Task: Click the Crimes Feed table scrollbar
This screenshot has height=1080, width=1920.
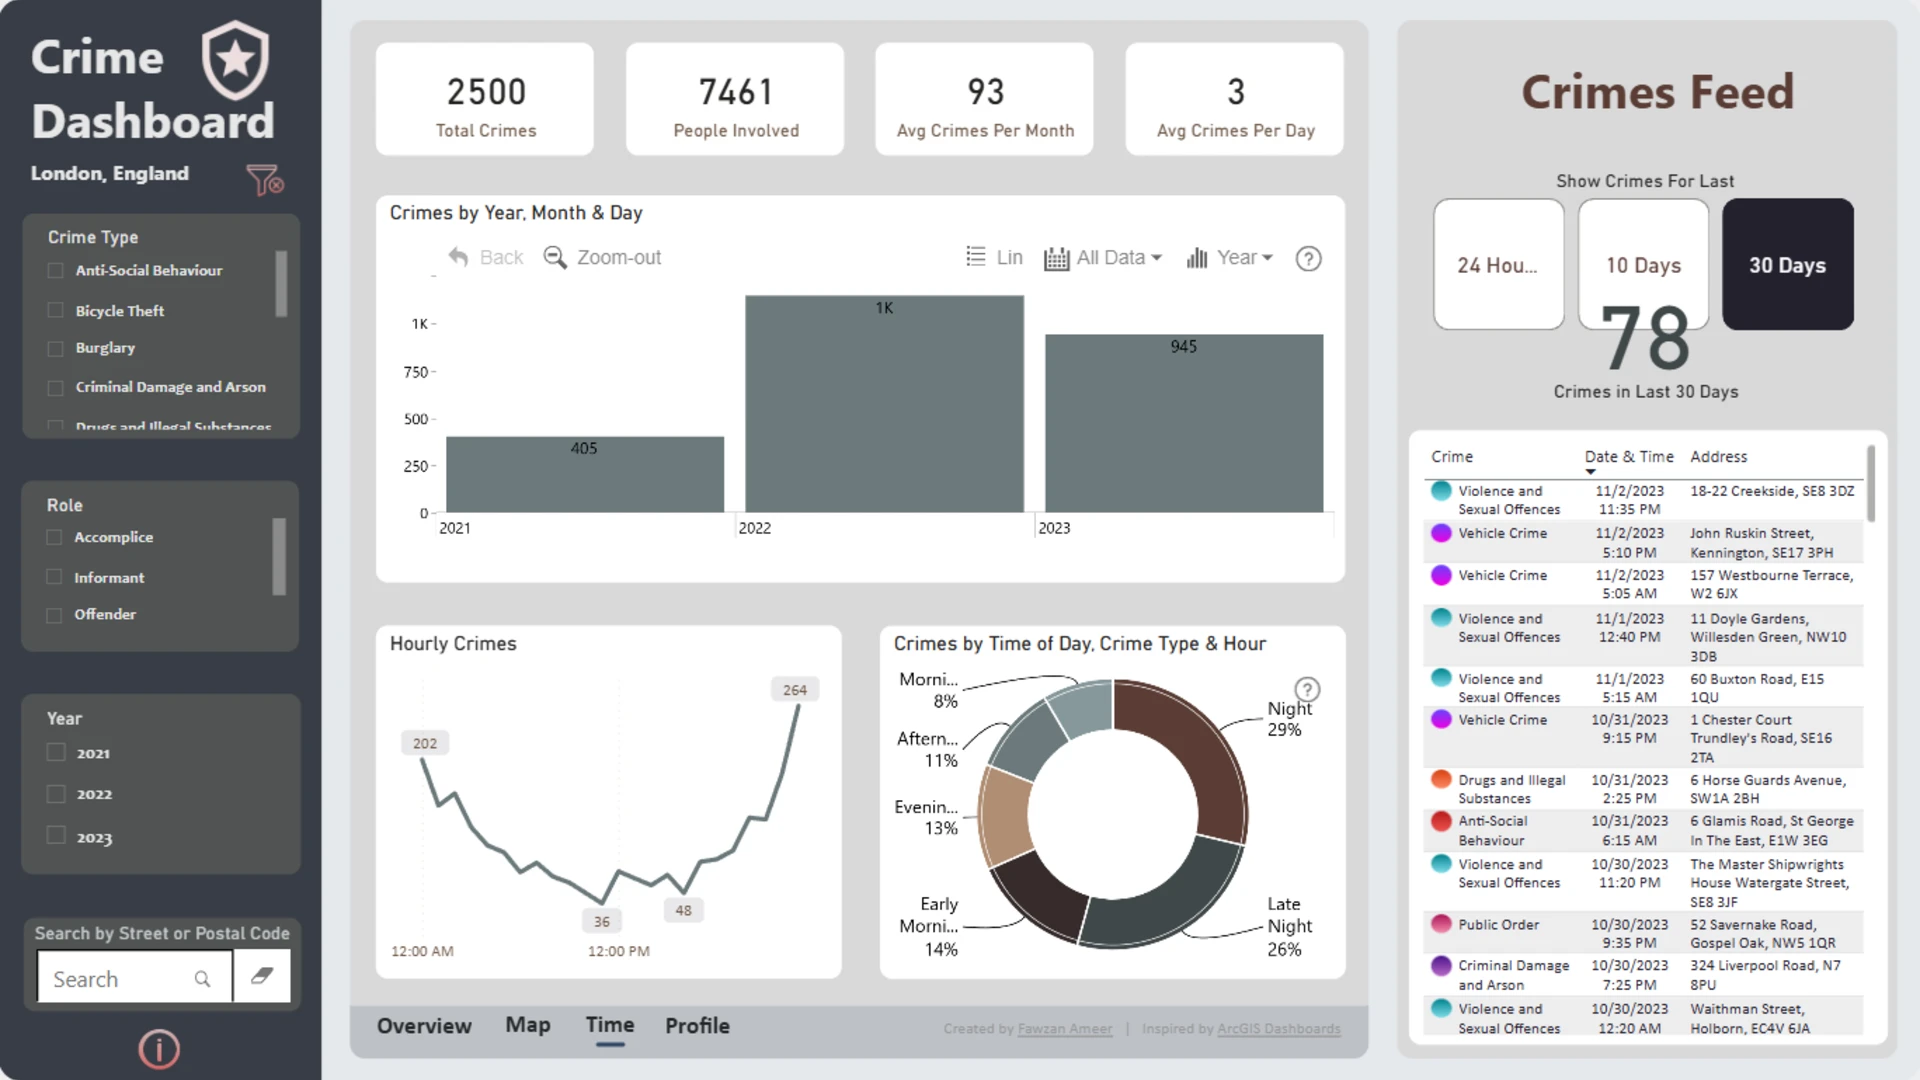Action: coord(1871,484)
